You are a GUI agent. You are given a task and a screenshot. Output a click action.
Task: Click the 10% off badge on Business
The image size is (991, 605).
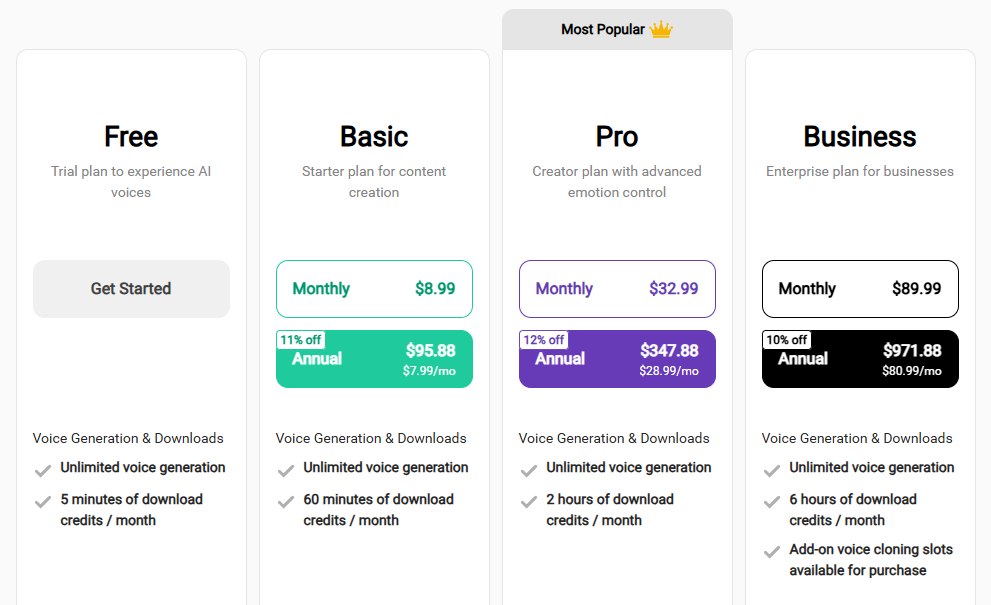(786, 340)
